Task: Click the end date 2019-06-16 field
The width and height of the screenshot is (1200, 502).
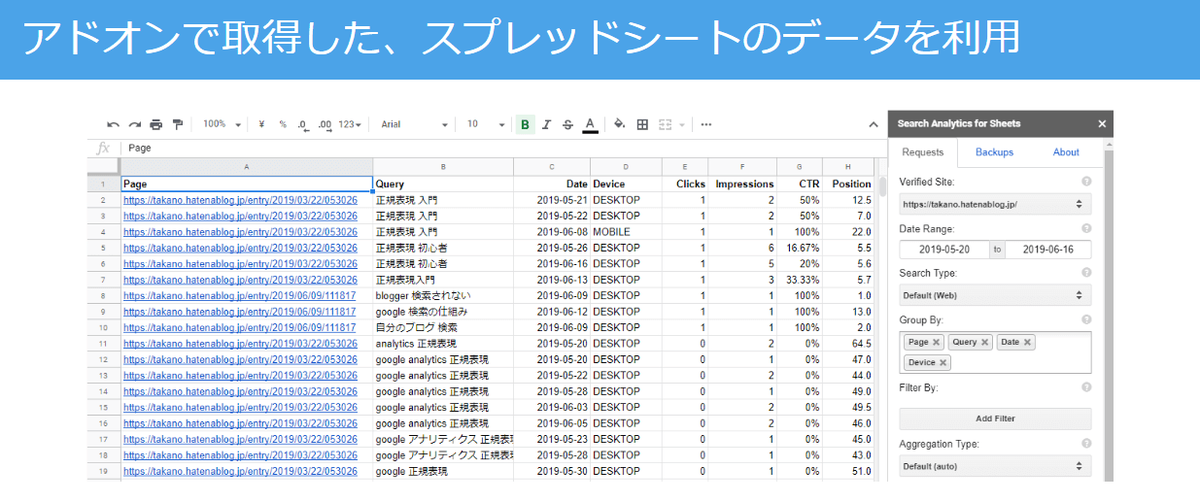Action: click(x=1049, y=250)
